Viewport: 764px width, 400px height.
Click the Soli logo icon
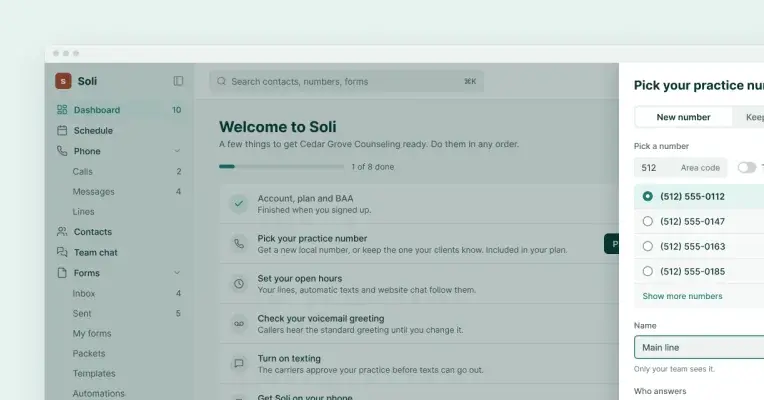[x=63, y=81]
